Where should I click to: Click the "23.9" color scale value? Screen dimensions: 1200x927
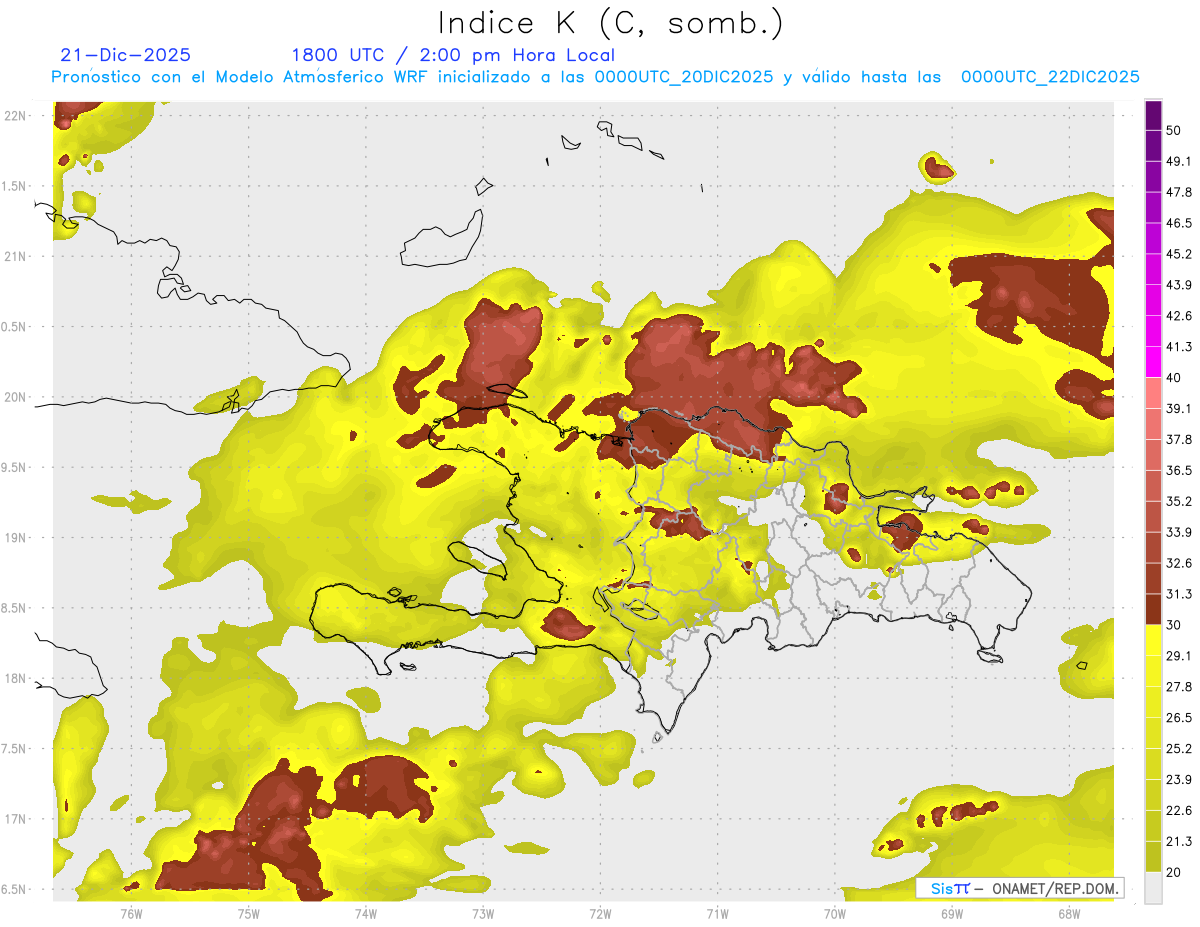pyautogui.click(x=1179, y=780)
